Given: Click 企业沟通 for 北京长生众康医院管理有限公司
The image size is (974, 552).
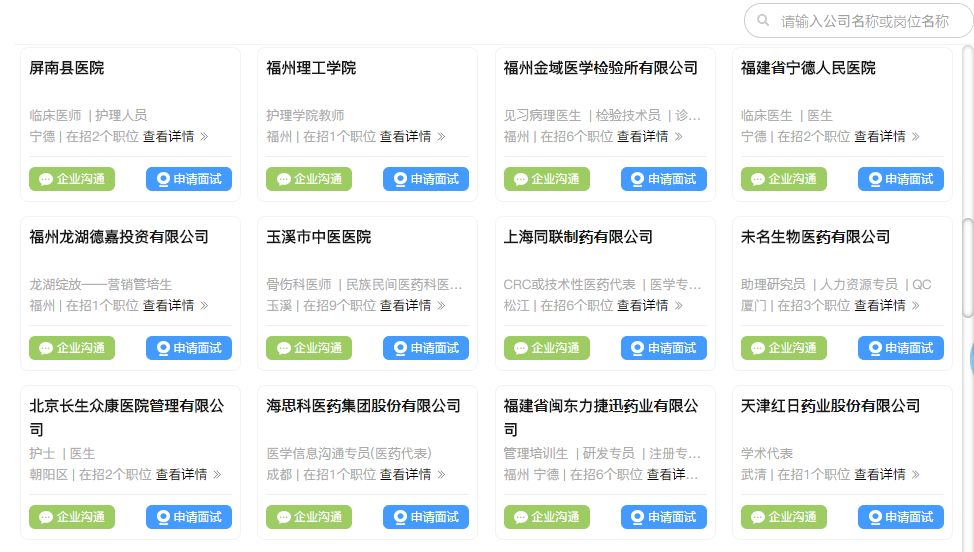Looking at the screenshot, I should [72, 517].
